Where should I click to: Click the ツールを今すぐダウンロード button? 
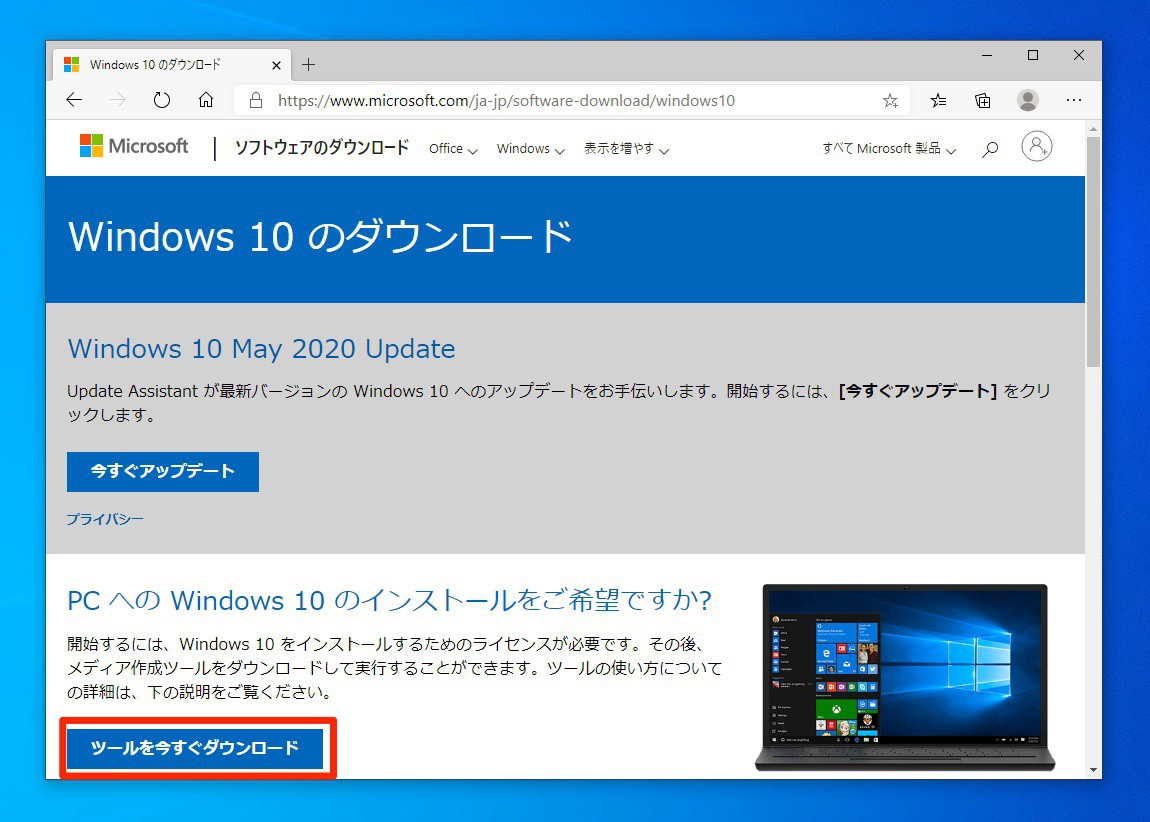(195, 748)
